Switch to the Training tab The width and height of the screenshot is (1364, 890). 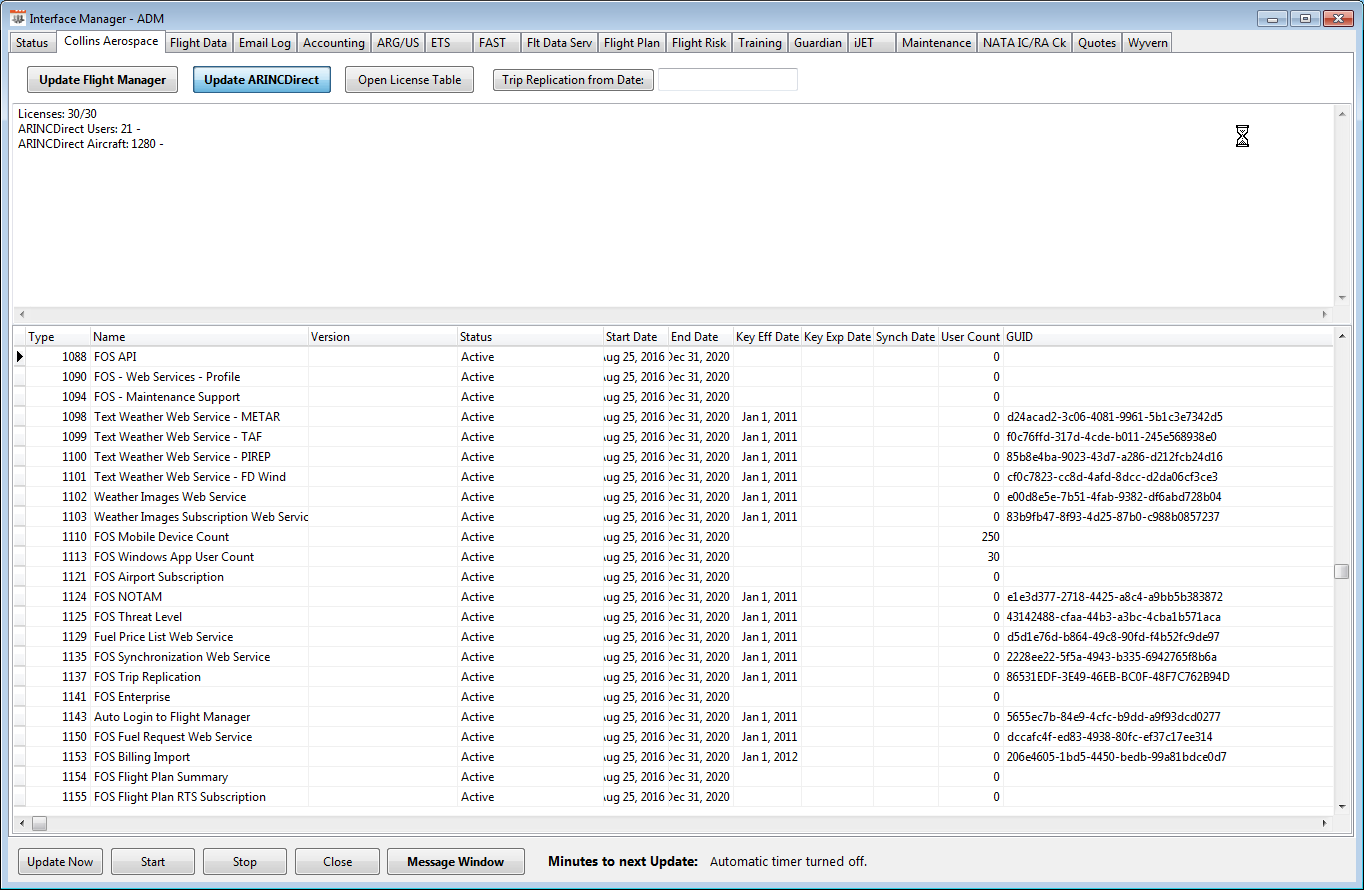pyautogui.click(x=760, y=43)
